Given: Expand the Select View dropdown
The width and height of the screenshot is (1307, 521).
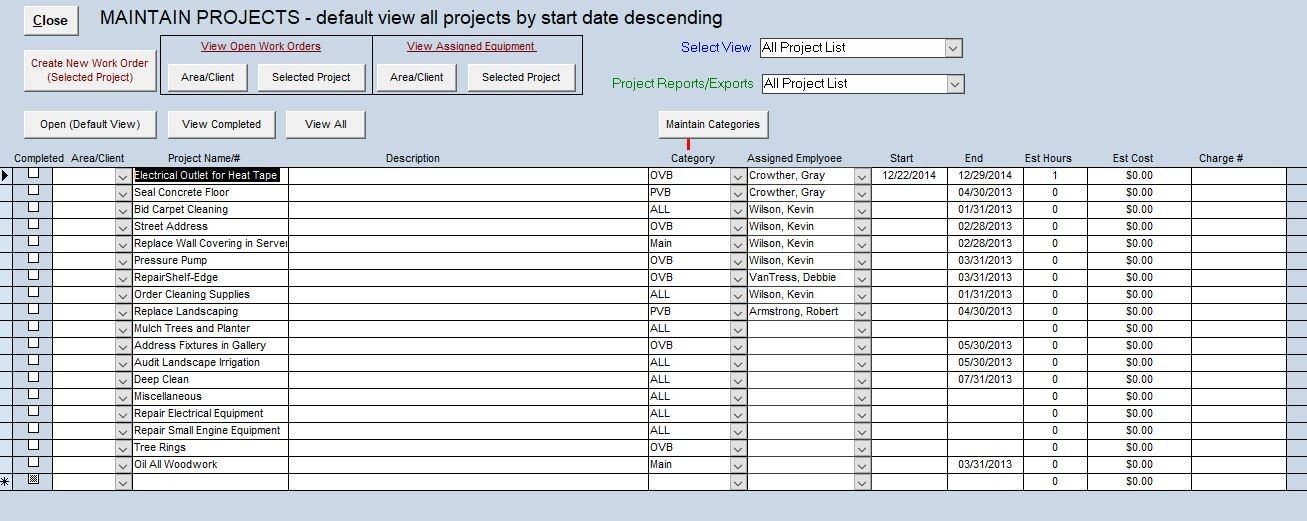Looking at the screenshot, I should 953,48.
